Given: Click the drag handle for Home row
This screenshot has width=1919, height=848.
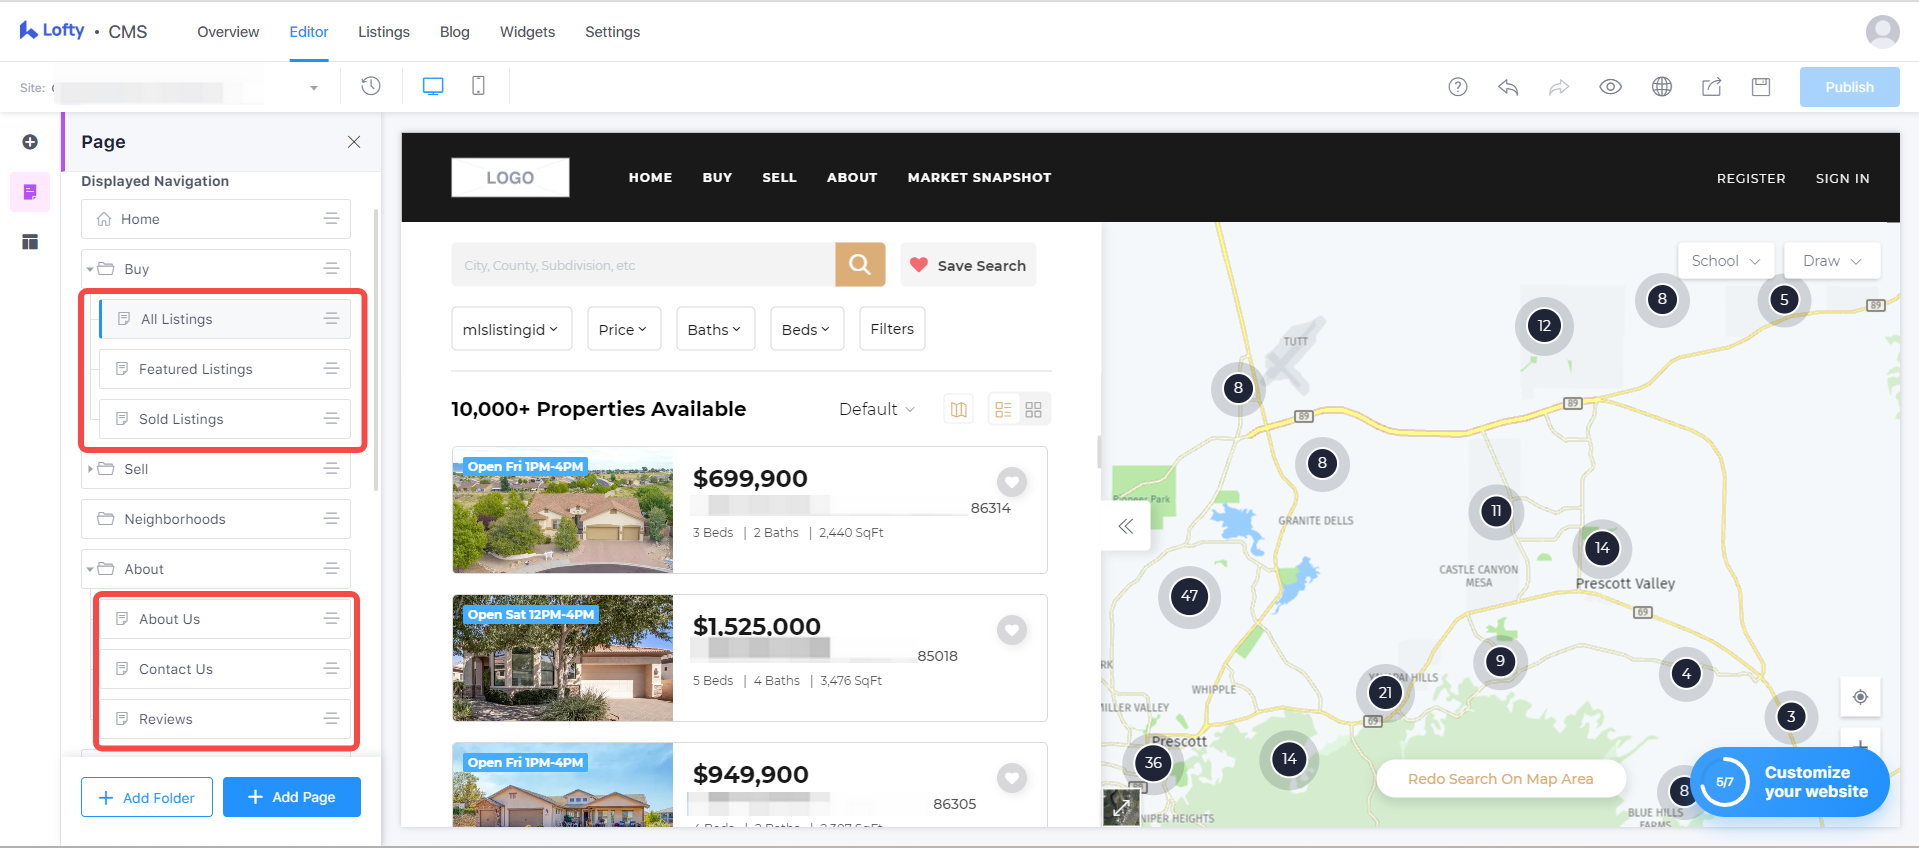Looking at the screenshot, I should tap(331, 219).
